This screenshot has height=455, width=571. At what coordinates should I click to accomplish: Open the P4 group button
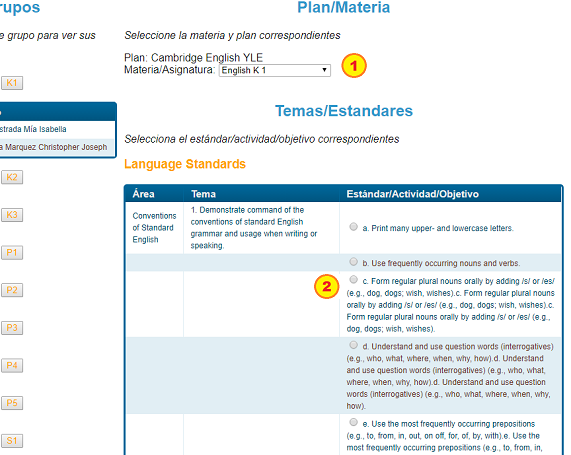(x=12, y=365)
